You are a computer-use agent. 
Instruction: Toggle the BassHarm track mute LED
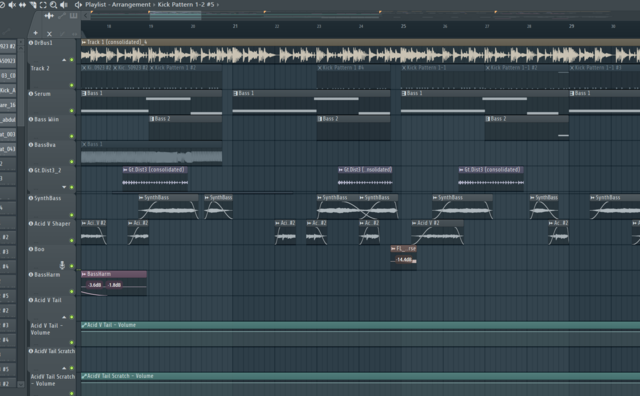point(72,291)
